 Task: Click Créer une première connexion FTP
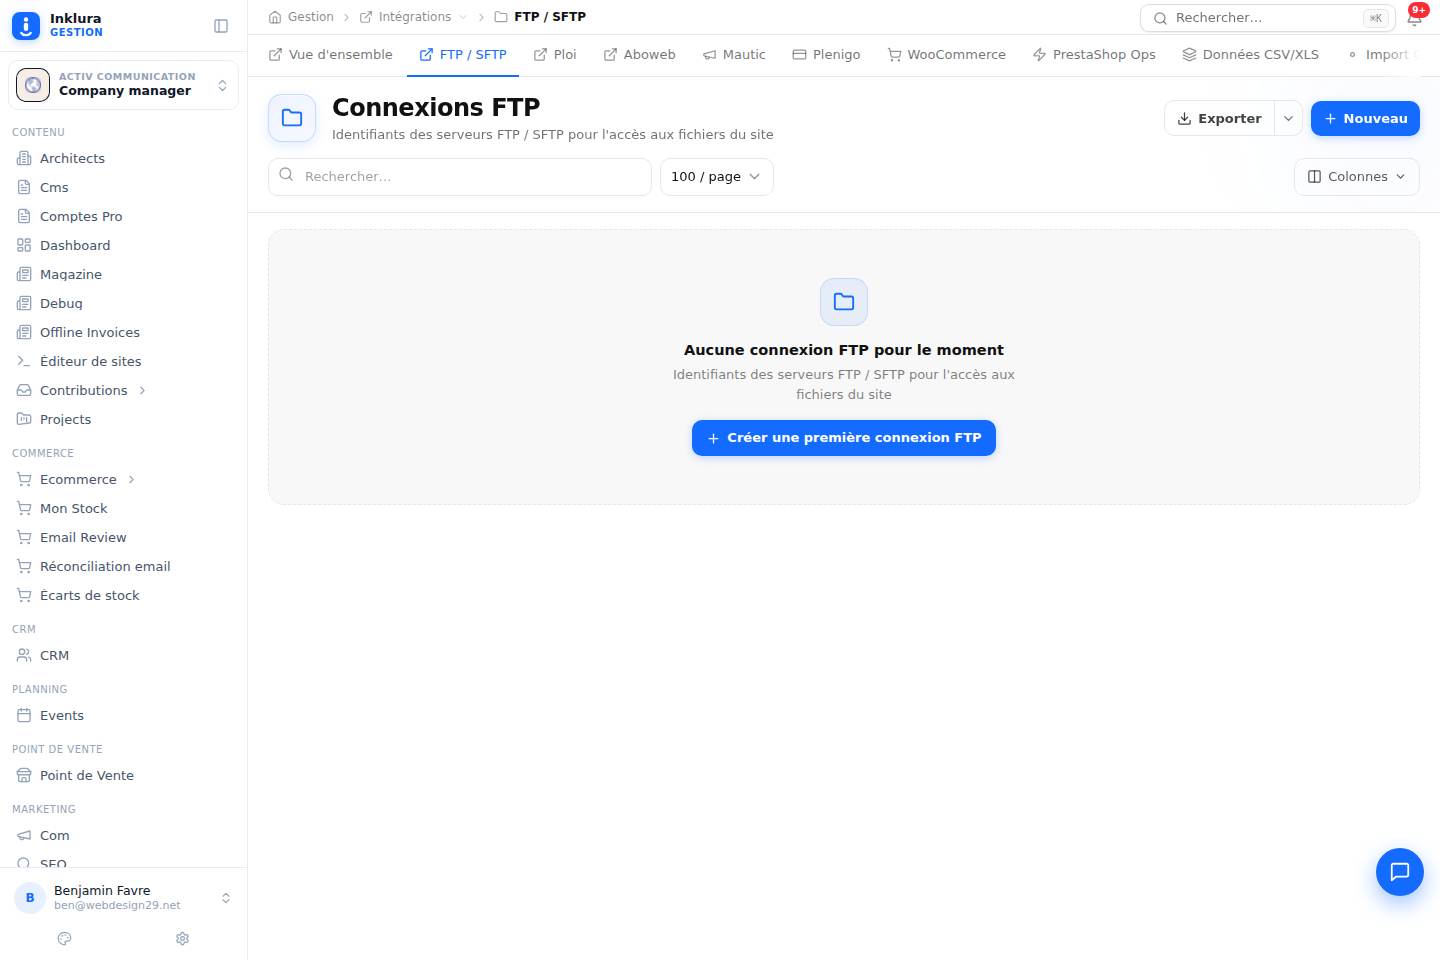pos(844,438)
